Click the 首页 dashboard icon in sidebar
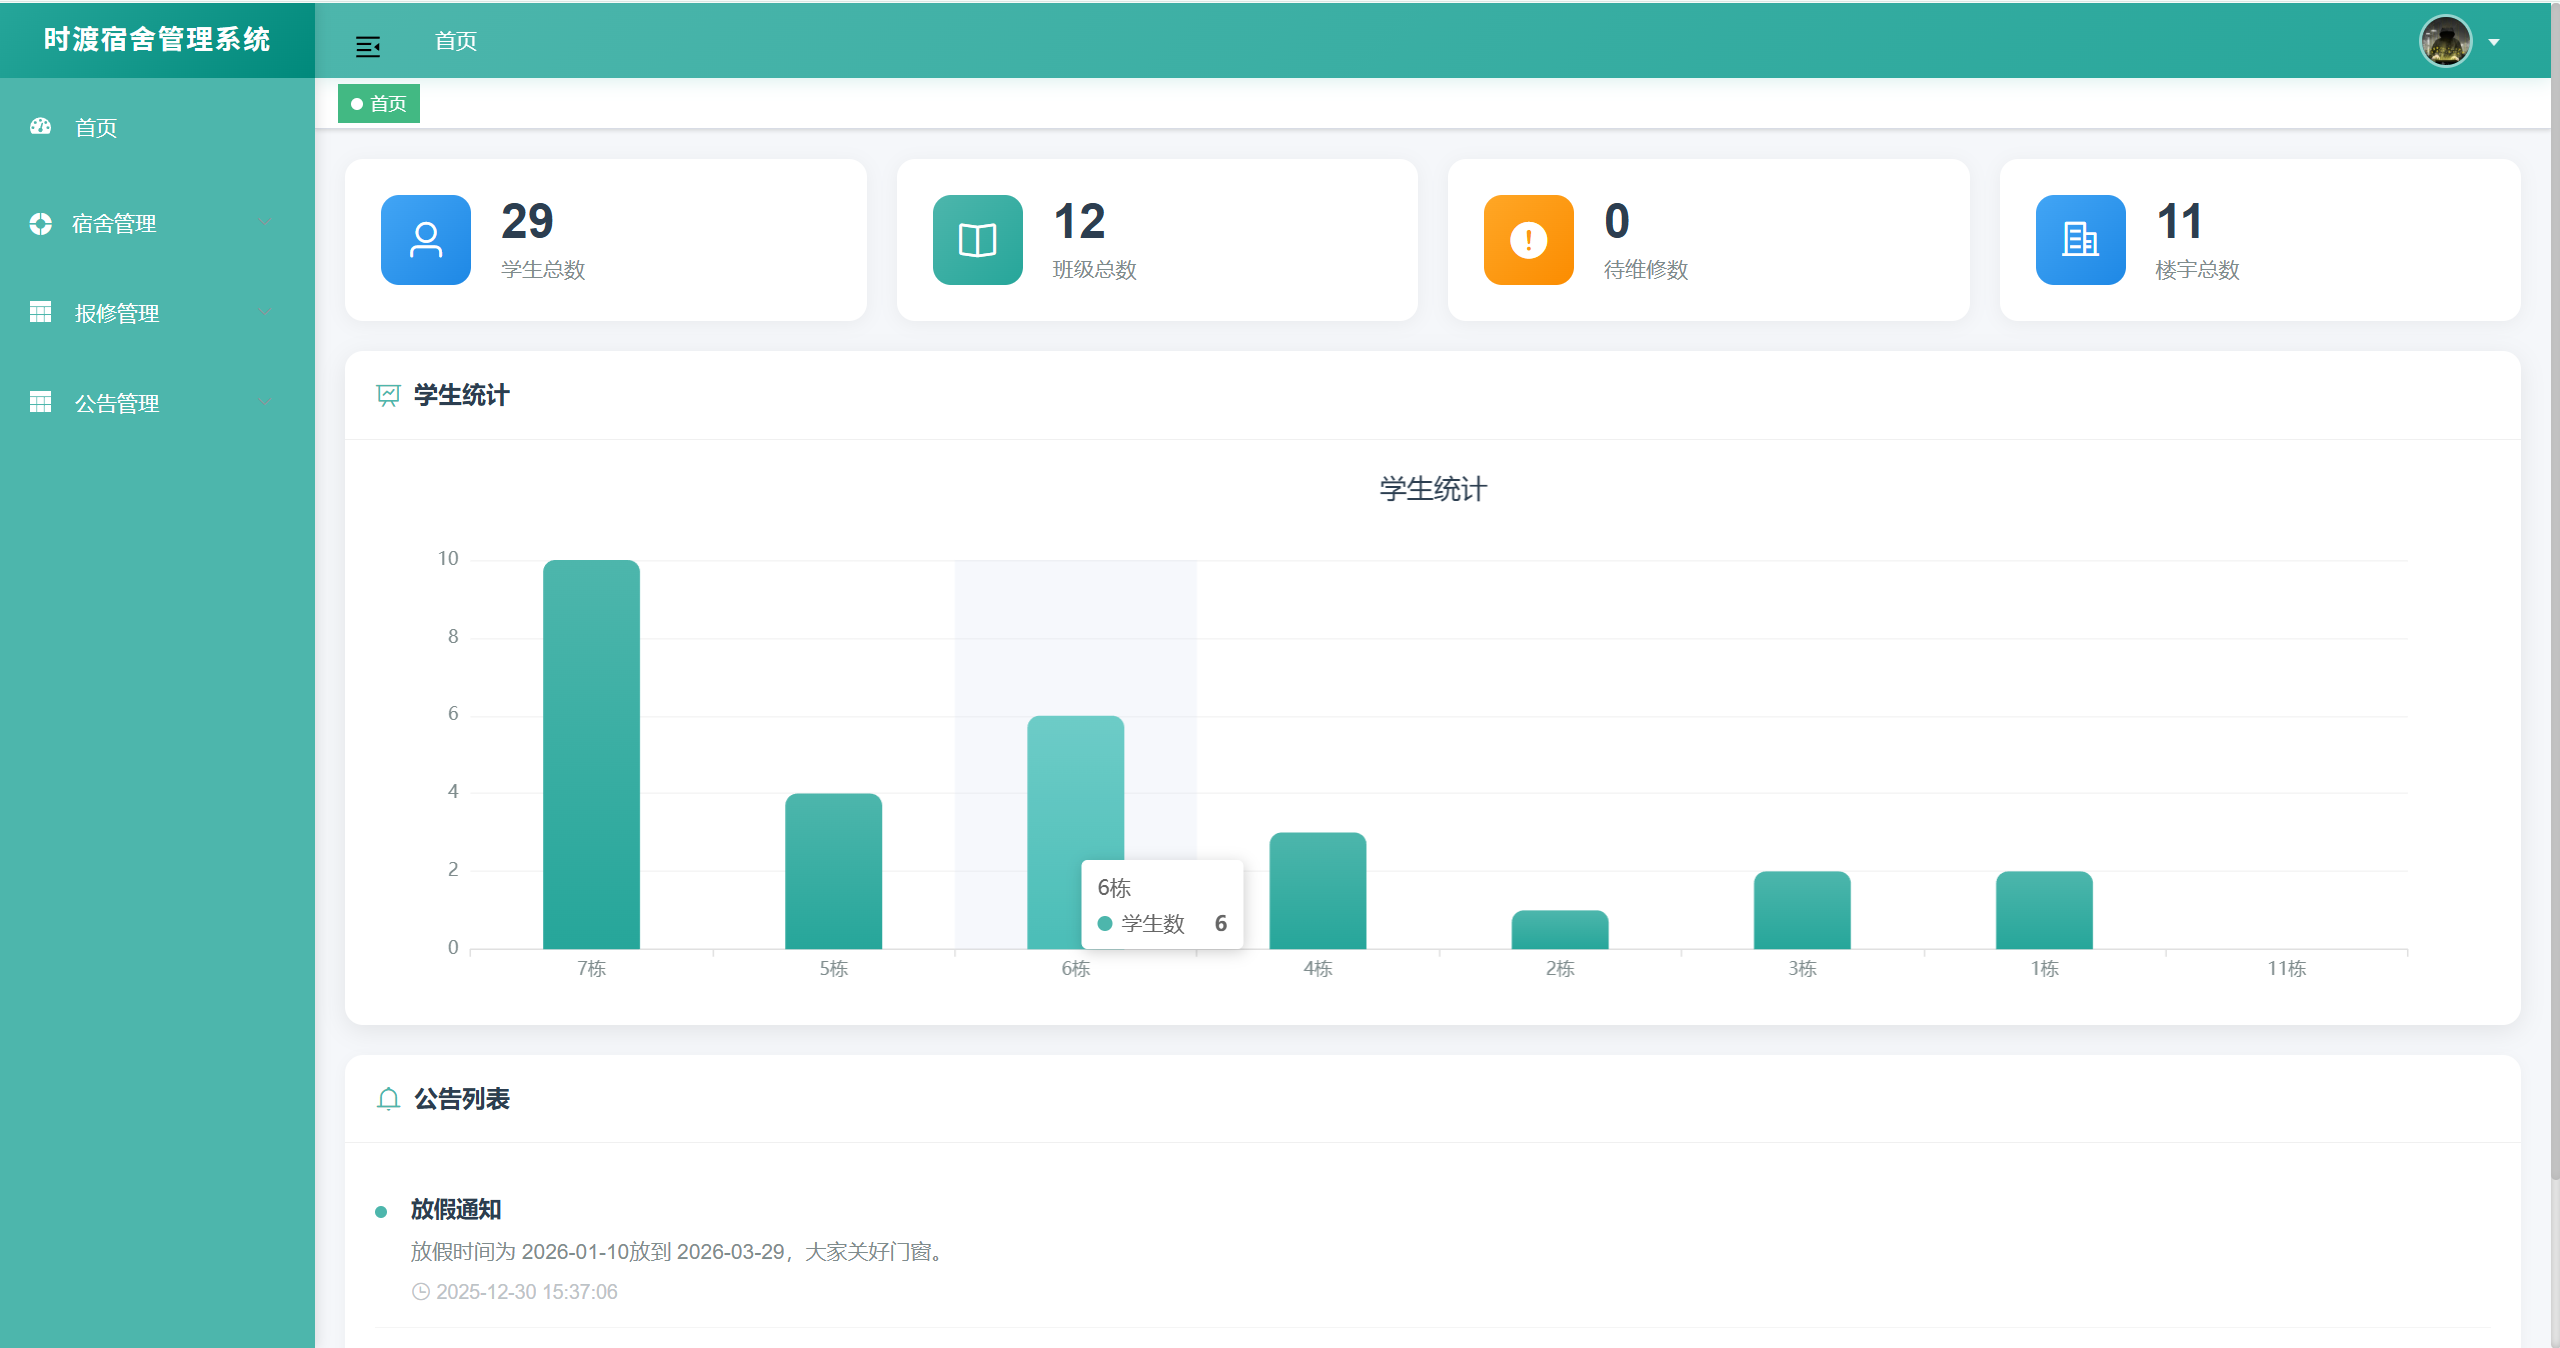Screen dimensions: 2560x1348 click(x=41, y=127)
